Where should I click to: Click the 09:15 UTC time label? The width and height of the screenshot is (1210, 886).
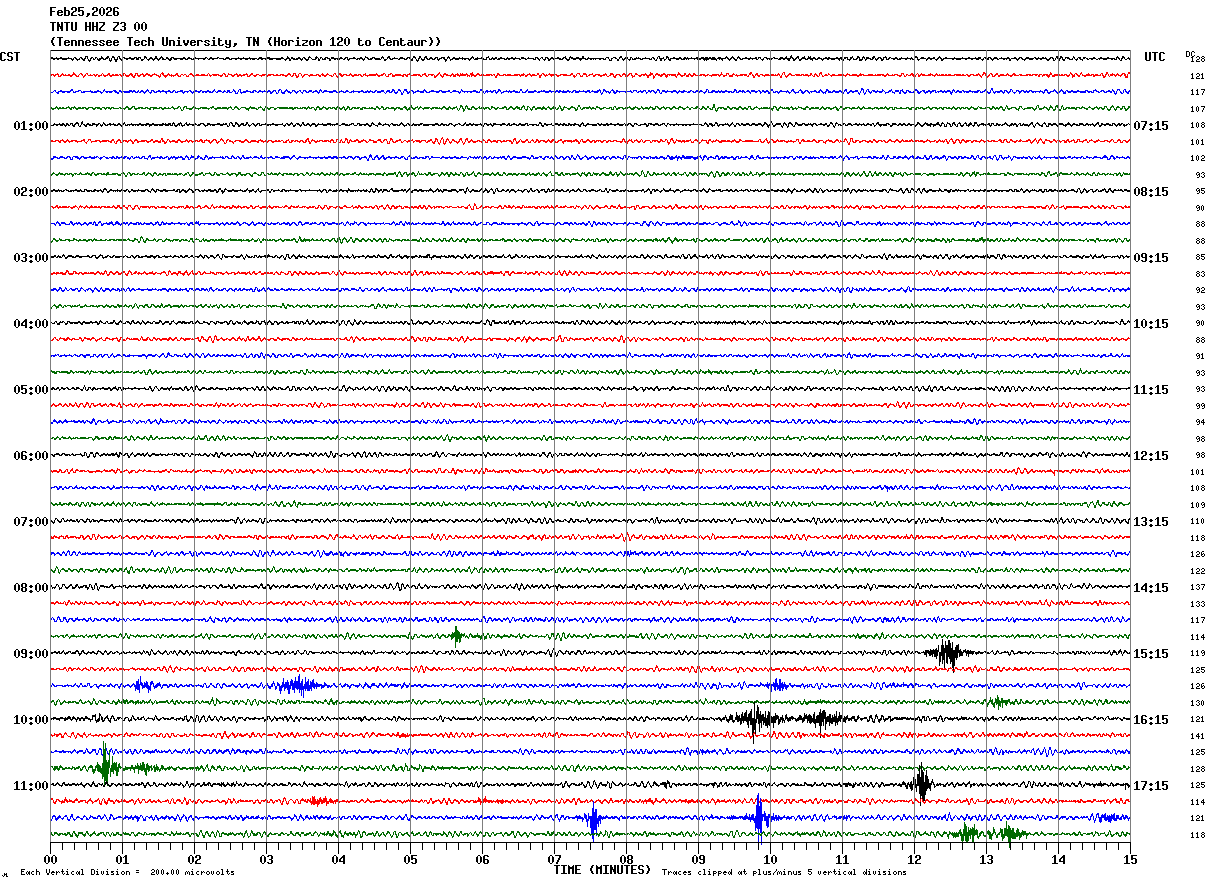tap(1150, 258)
